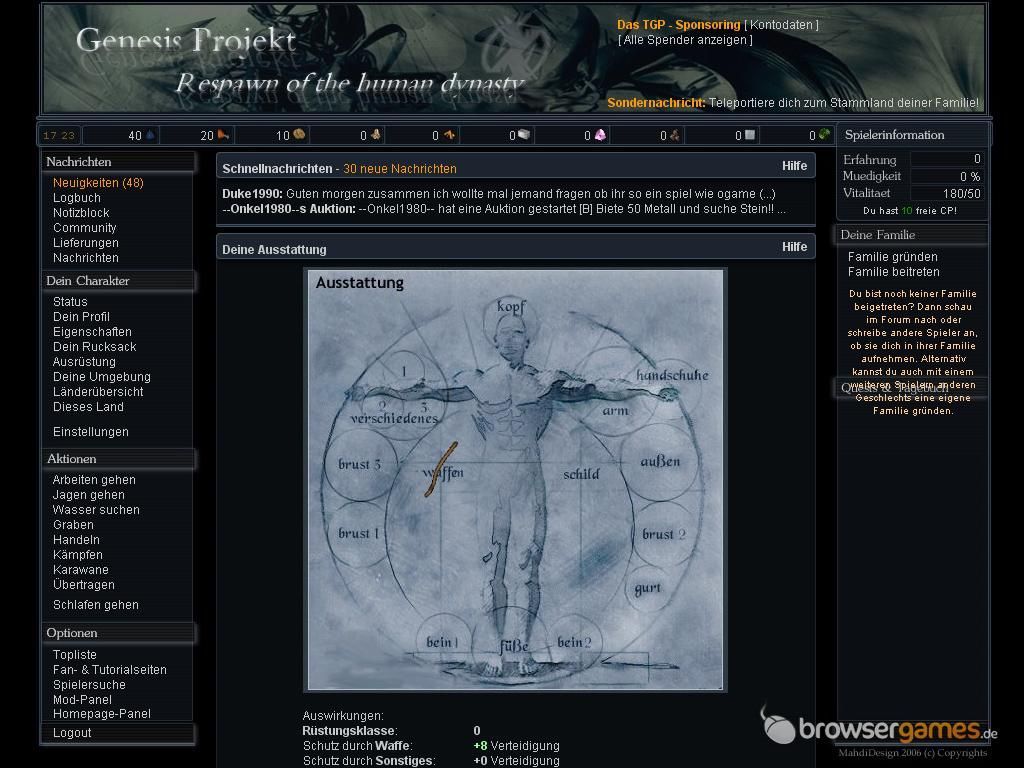Open Fan- & Tutorialseiten
The height and width of the screenshot is (768, 1024).
tap(110, 670)
